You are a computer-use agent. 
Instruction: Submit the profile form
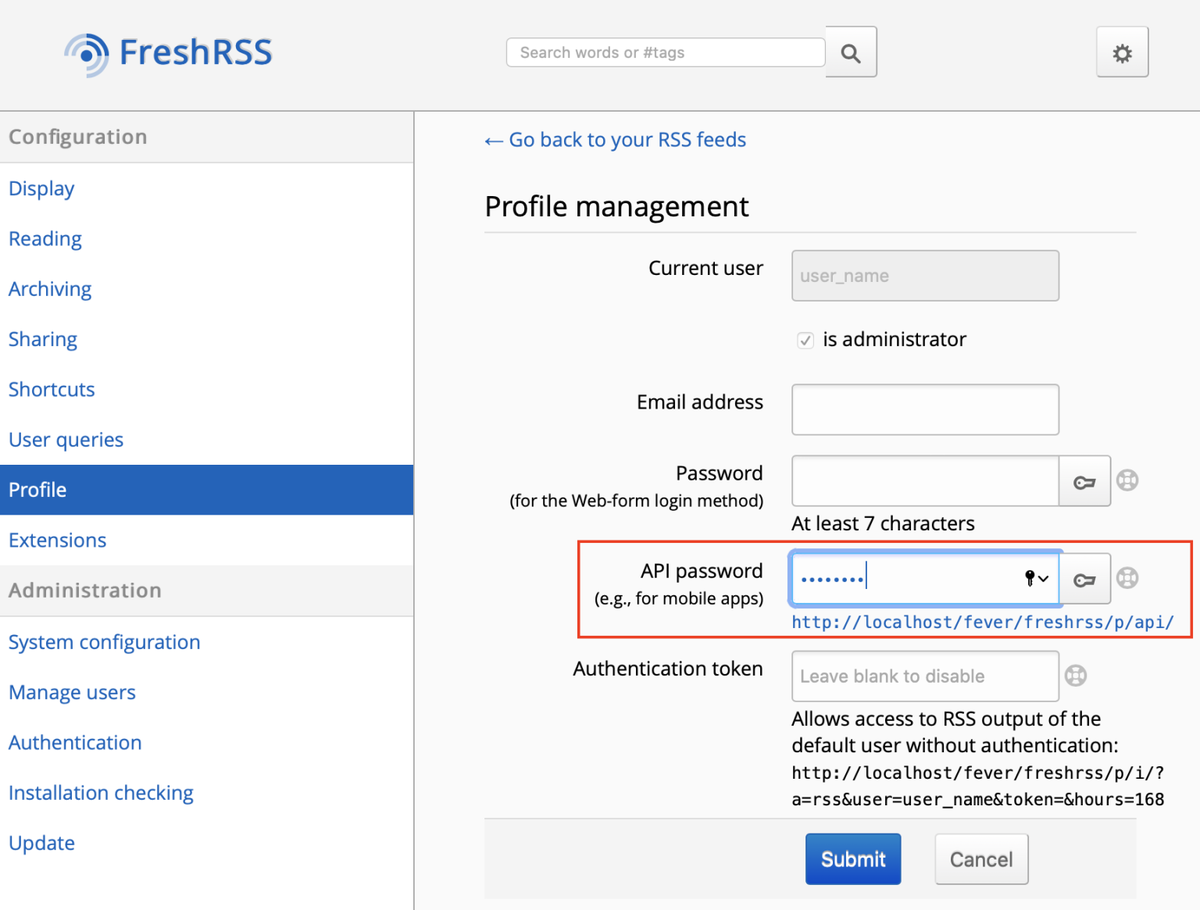853,859
